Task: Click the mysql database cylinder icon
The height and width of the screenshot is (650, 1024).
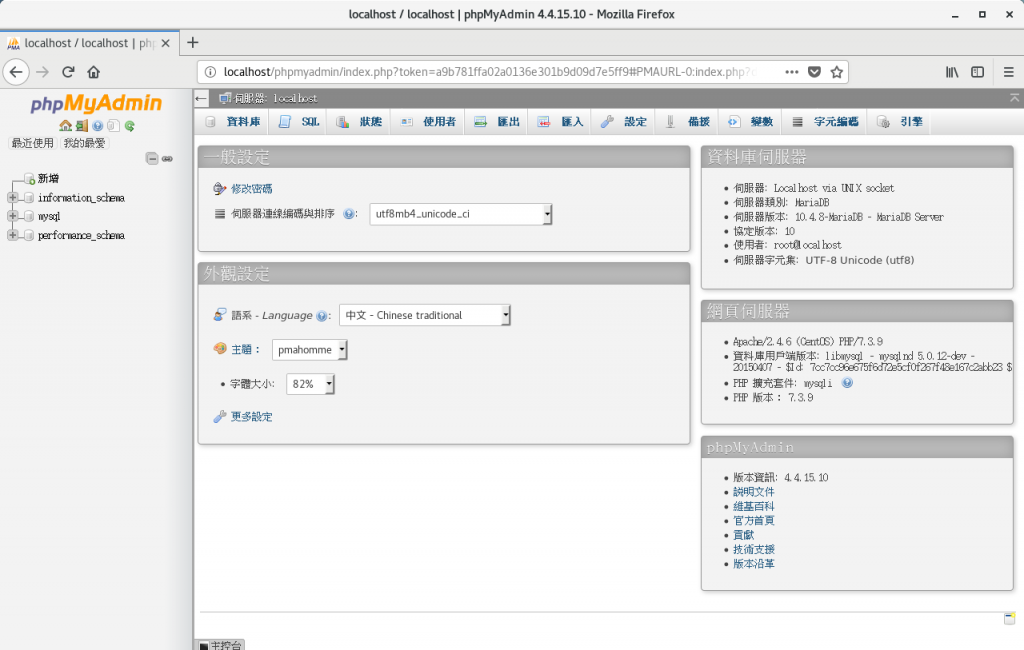Action: [x=29, y=216]
